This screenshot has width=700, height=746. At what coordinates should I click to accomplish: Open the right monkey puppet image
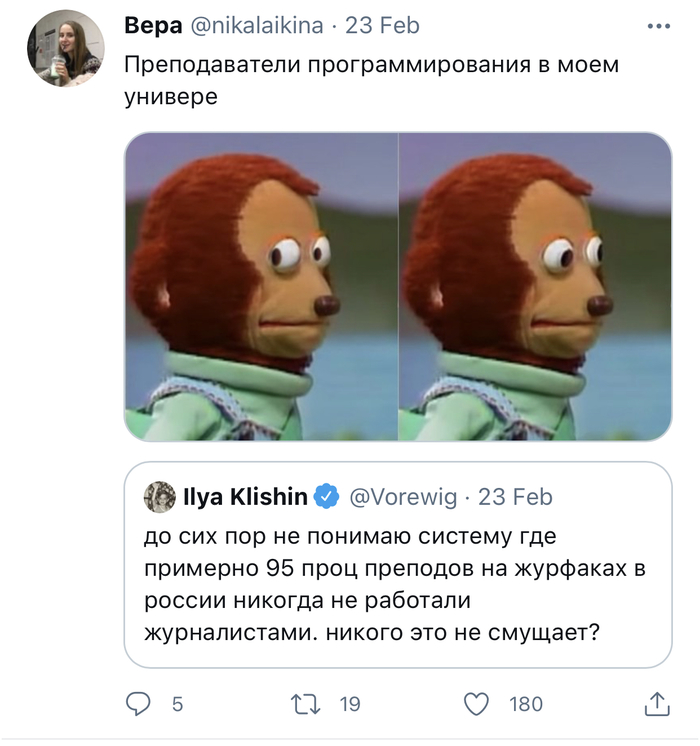click(x=536, y=286)
